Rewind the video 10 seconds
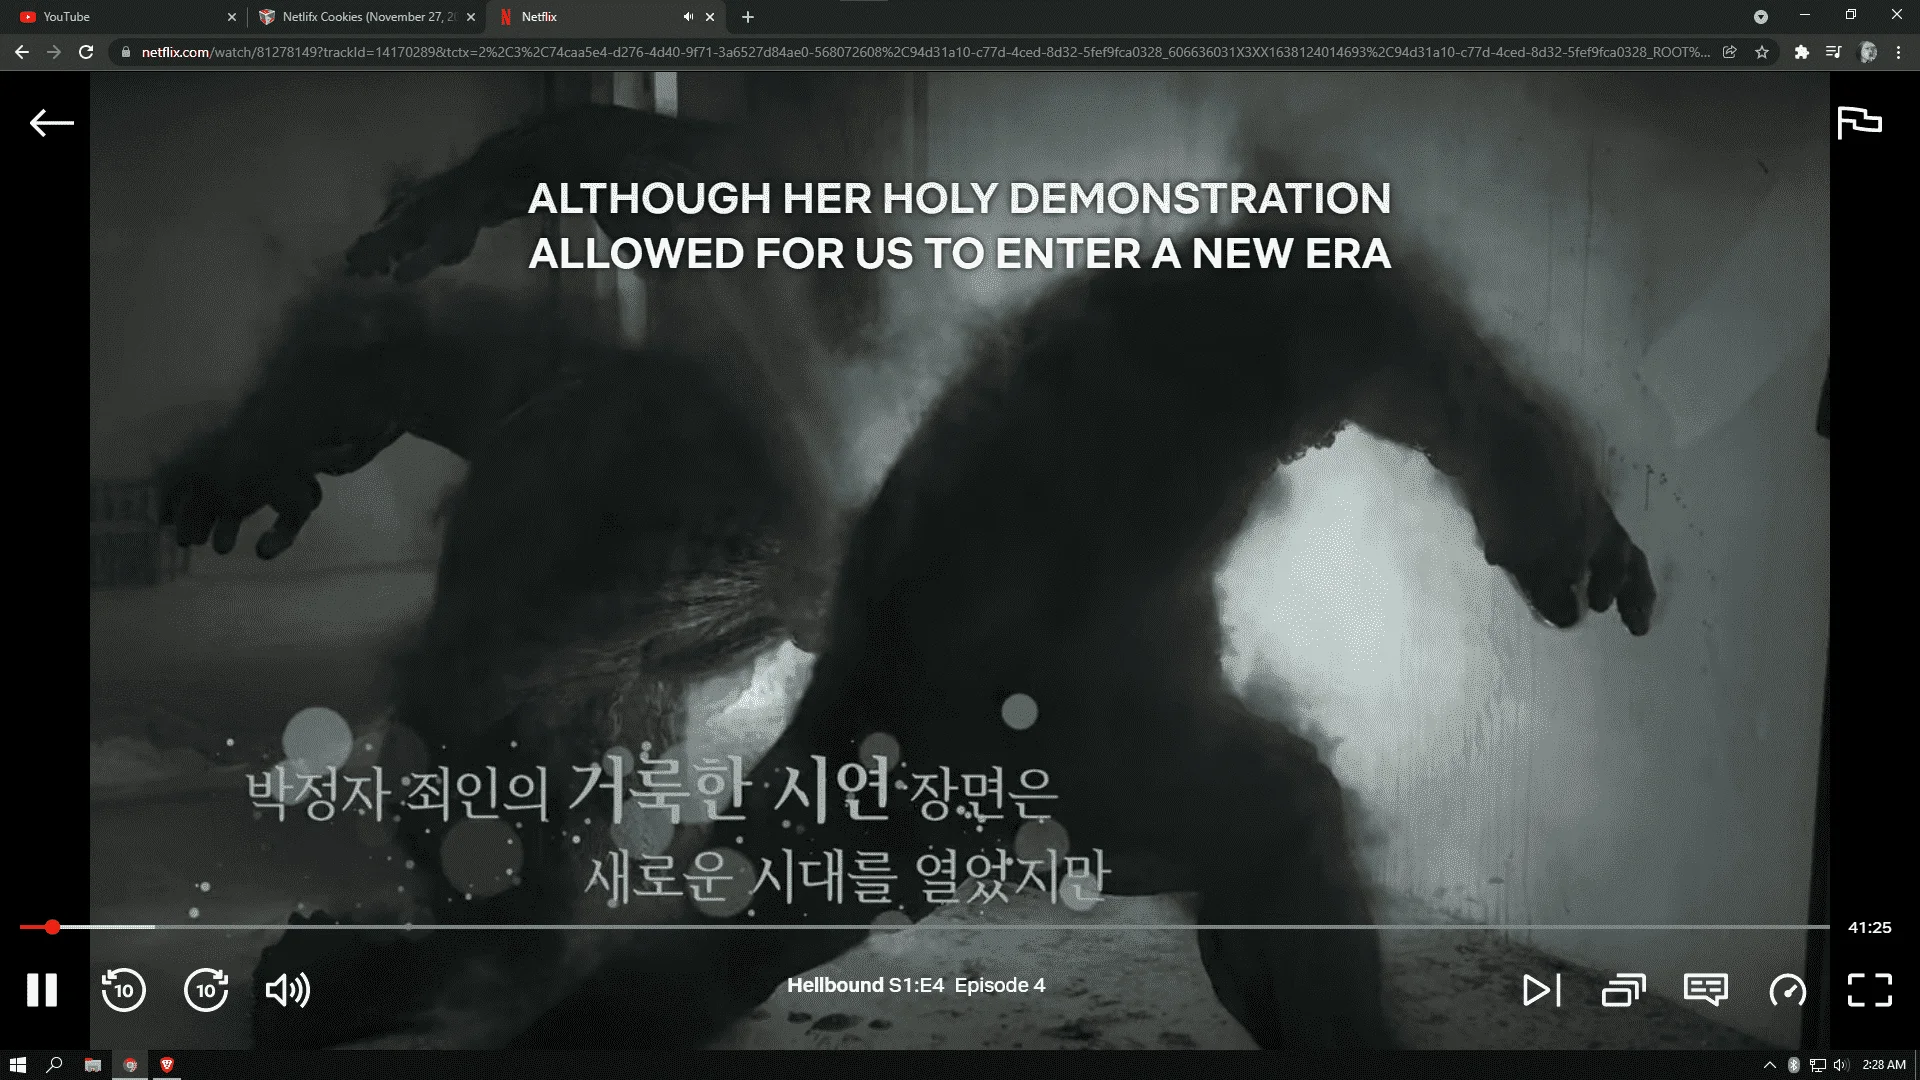 click(x=124, y=990)
